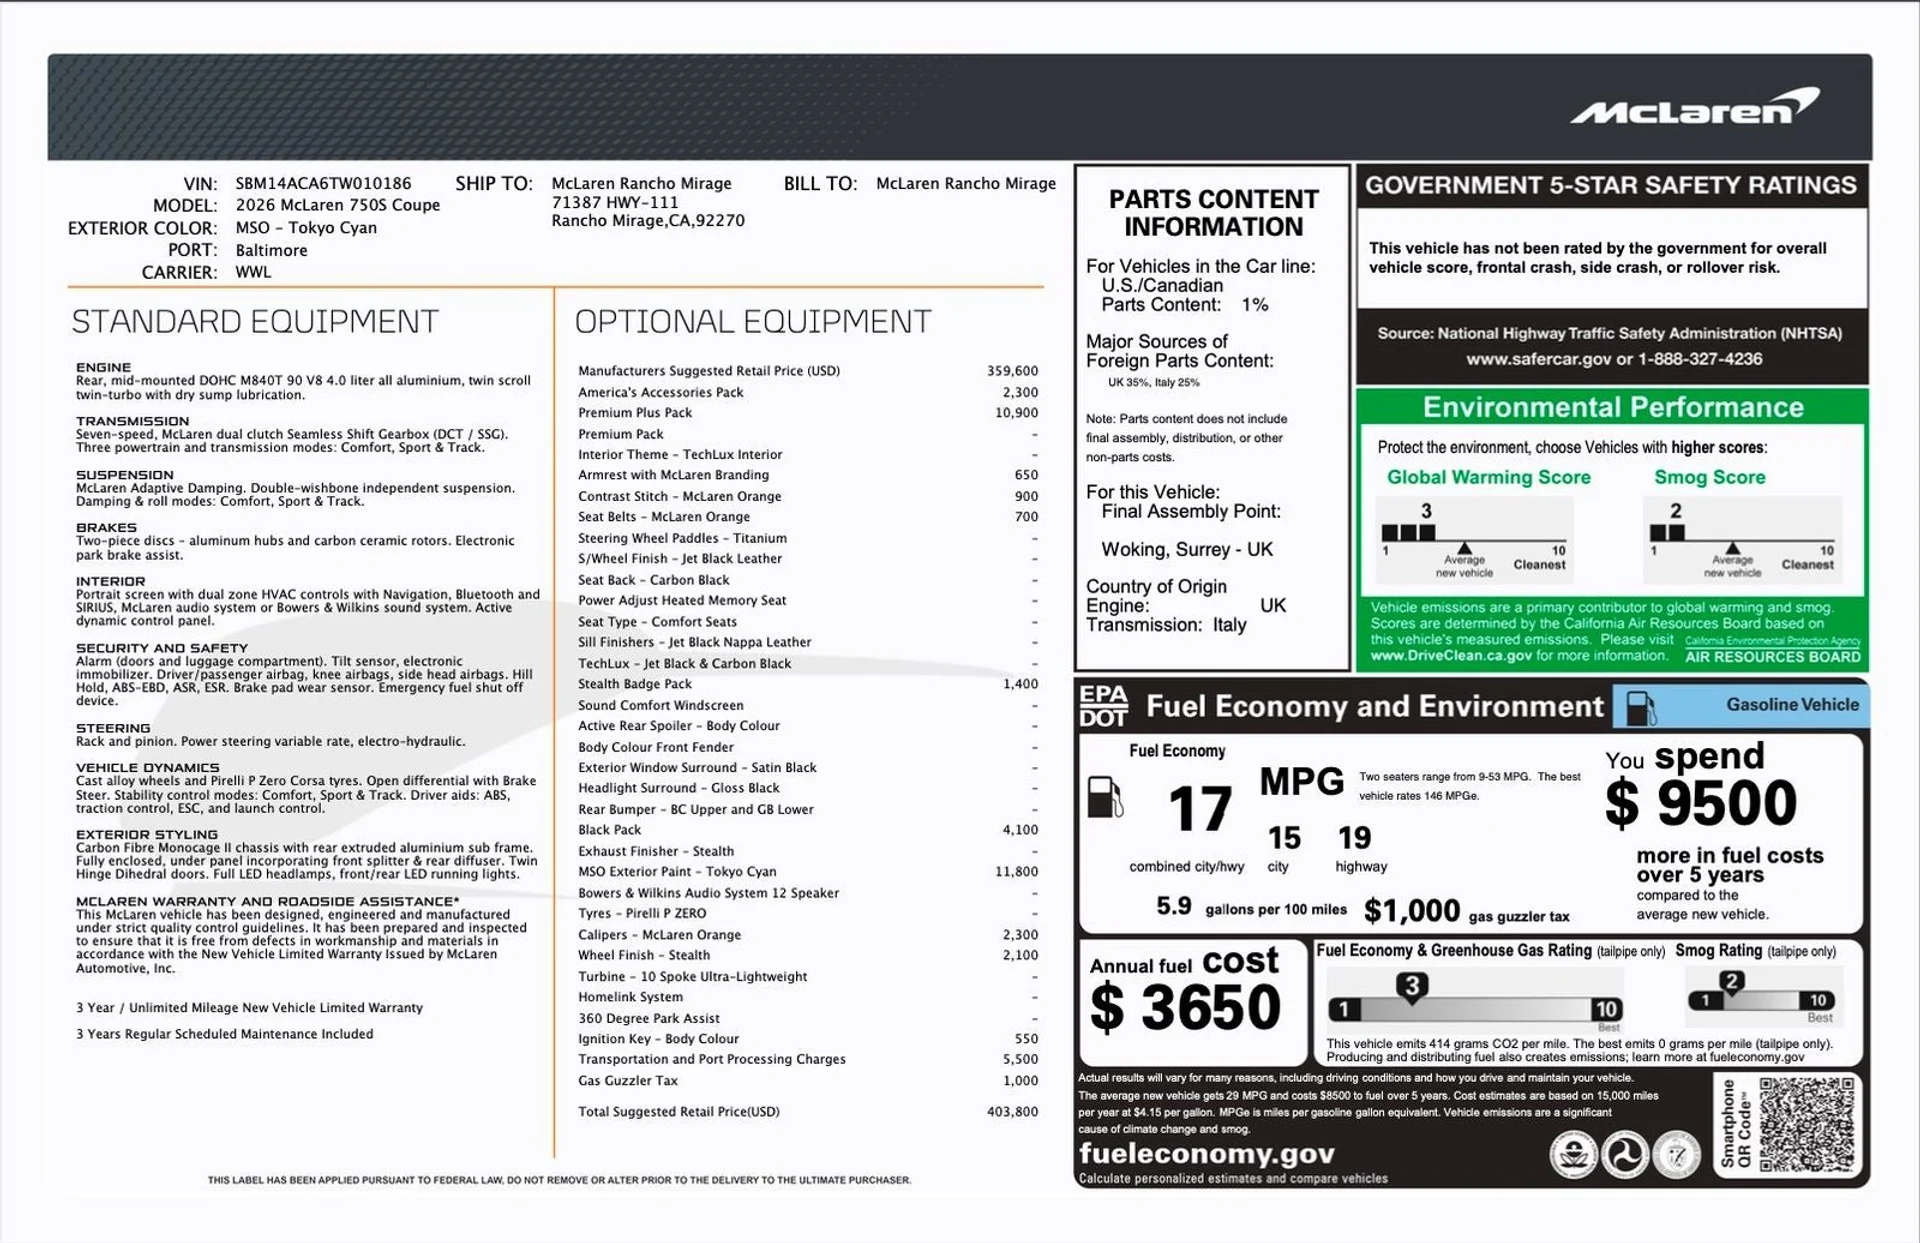Screen dimensions: 1920x1243
Task: Select the fuel pump icon near Fuel Economy
Action: 1106,795
